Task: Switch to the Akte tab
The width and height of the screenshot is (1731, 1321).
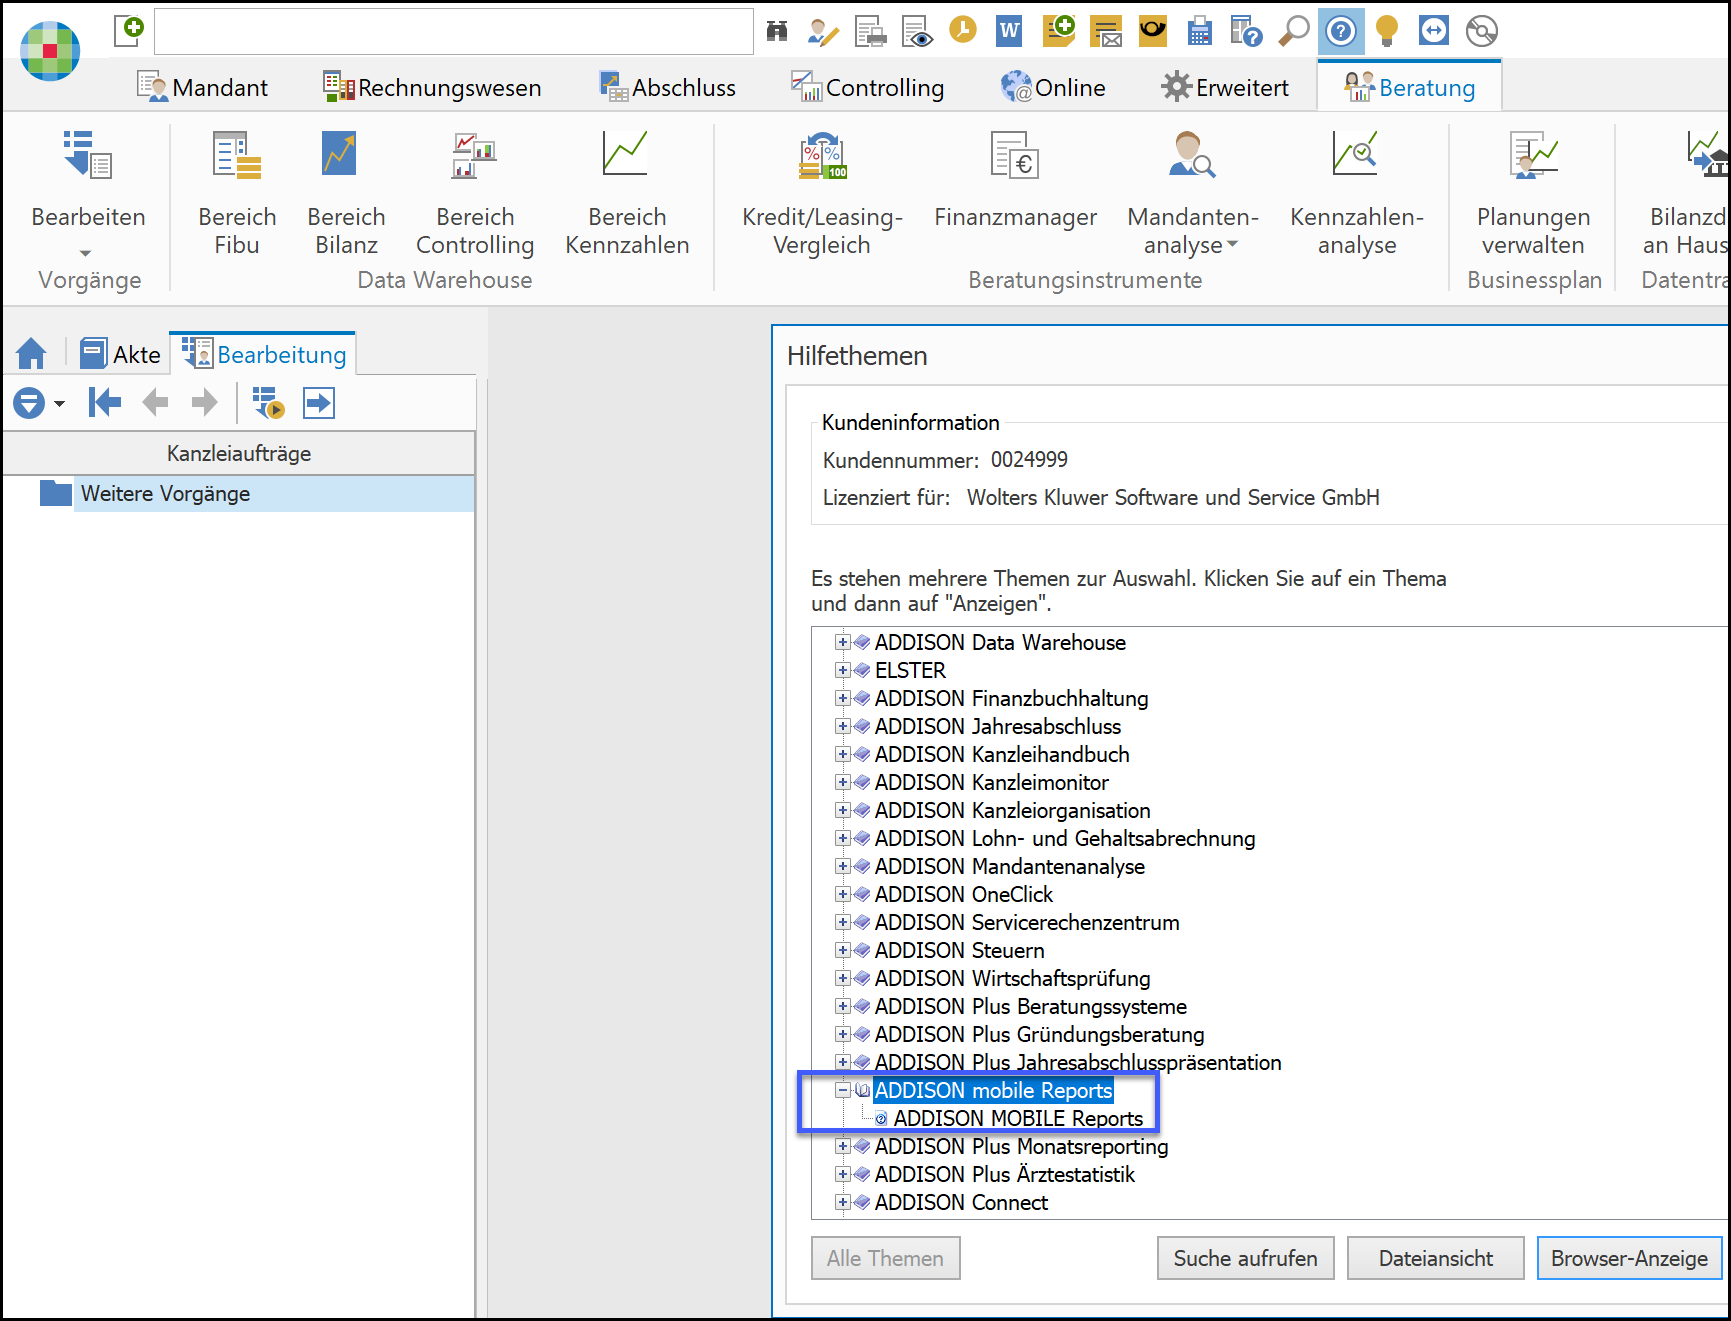Action: 120,354
